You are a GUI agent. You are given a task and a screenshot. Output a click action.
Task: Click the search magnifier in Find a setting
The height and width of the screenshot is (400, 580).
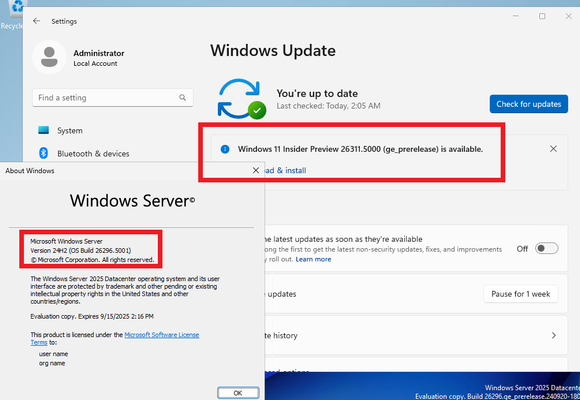coord(182,98)
